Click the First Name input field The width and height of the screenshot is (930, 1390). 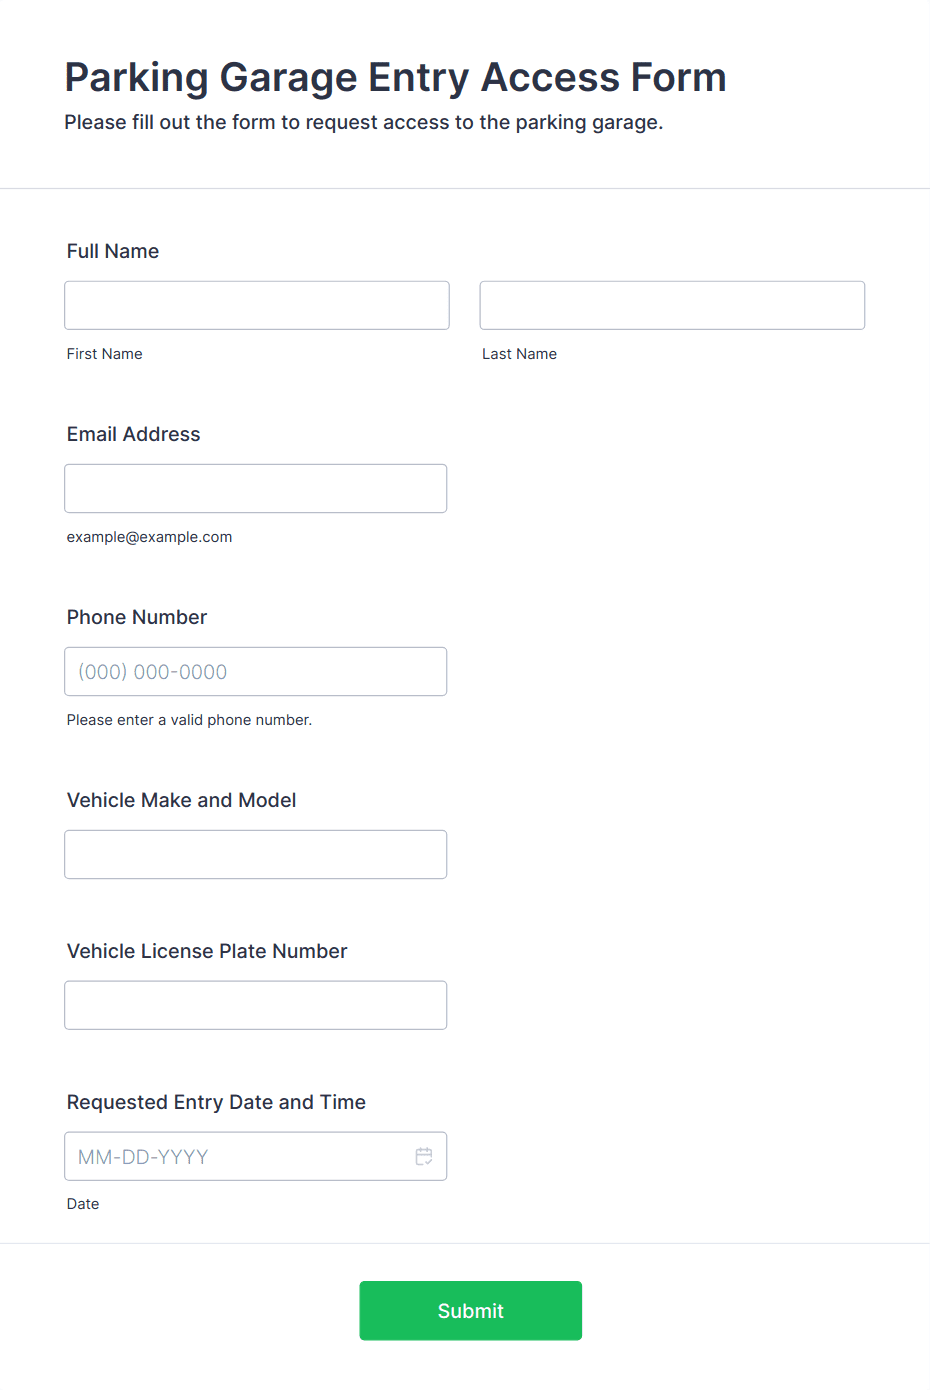tap(257, 305)
